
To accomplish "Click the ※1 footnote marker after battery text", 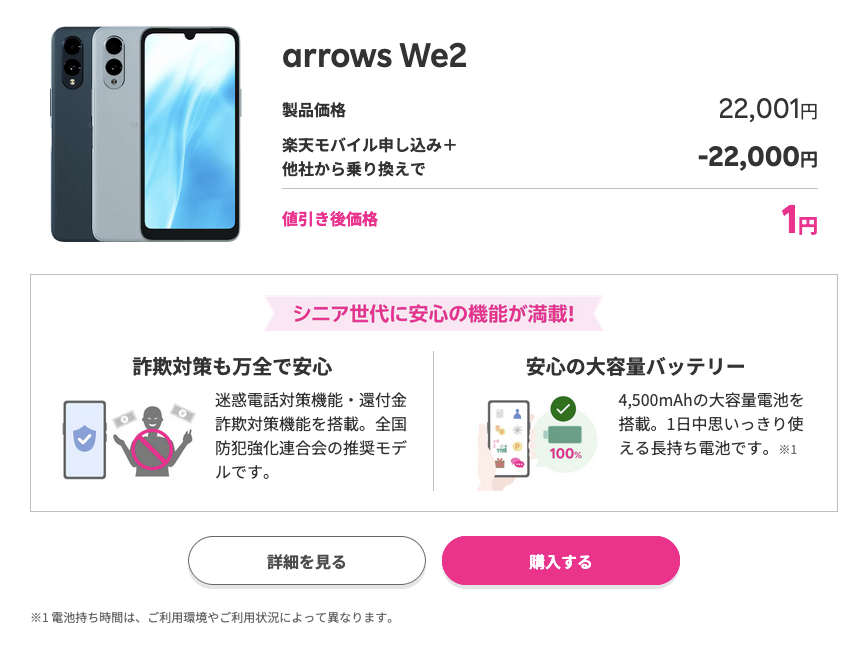I will (x=788, y=450).
